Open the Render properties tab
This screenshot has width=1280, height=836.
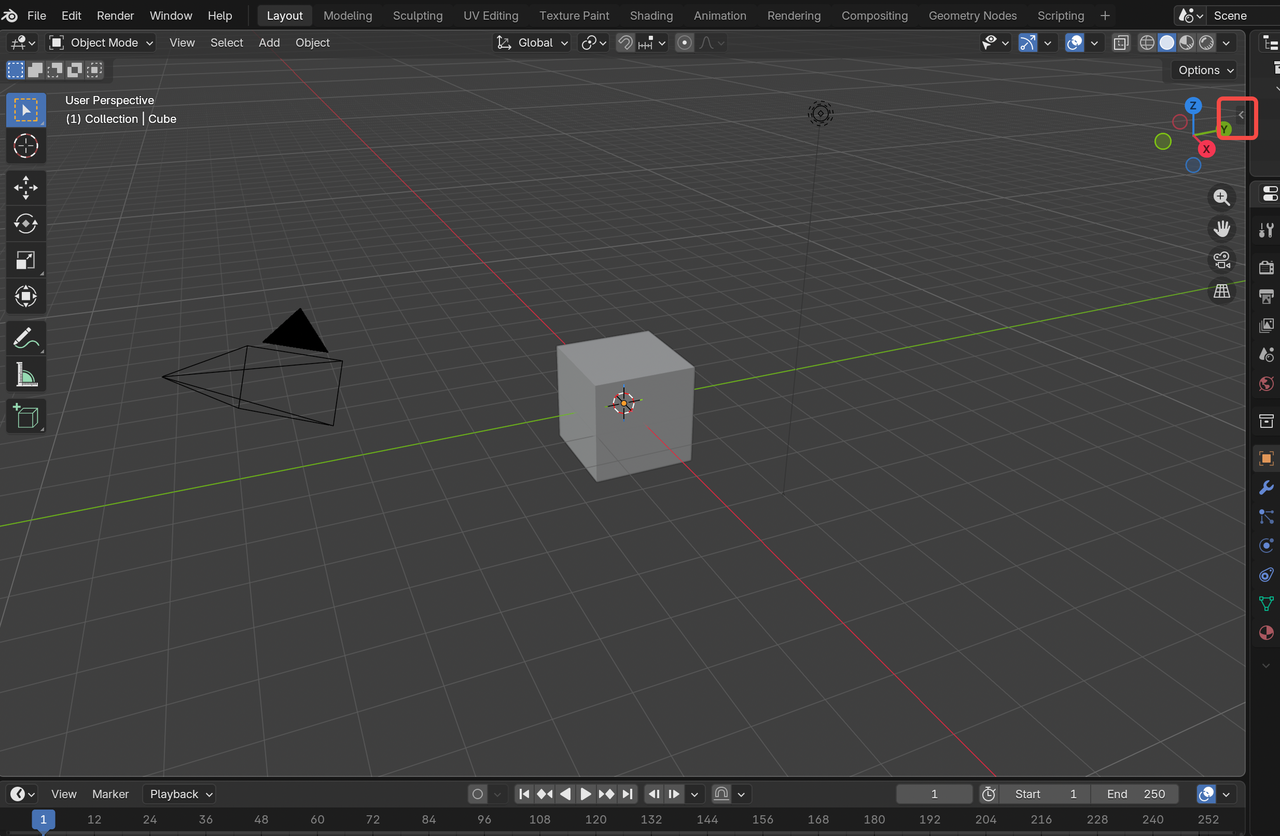(1266, 267)
